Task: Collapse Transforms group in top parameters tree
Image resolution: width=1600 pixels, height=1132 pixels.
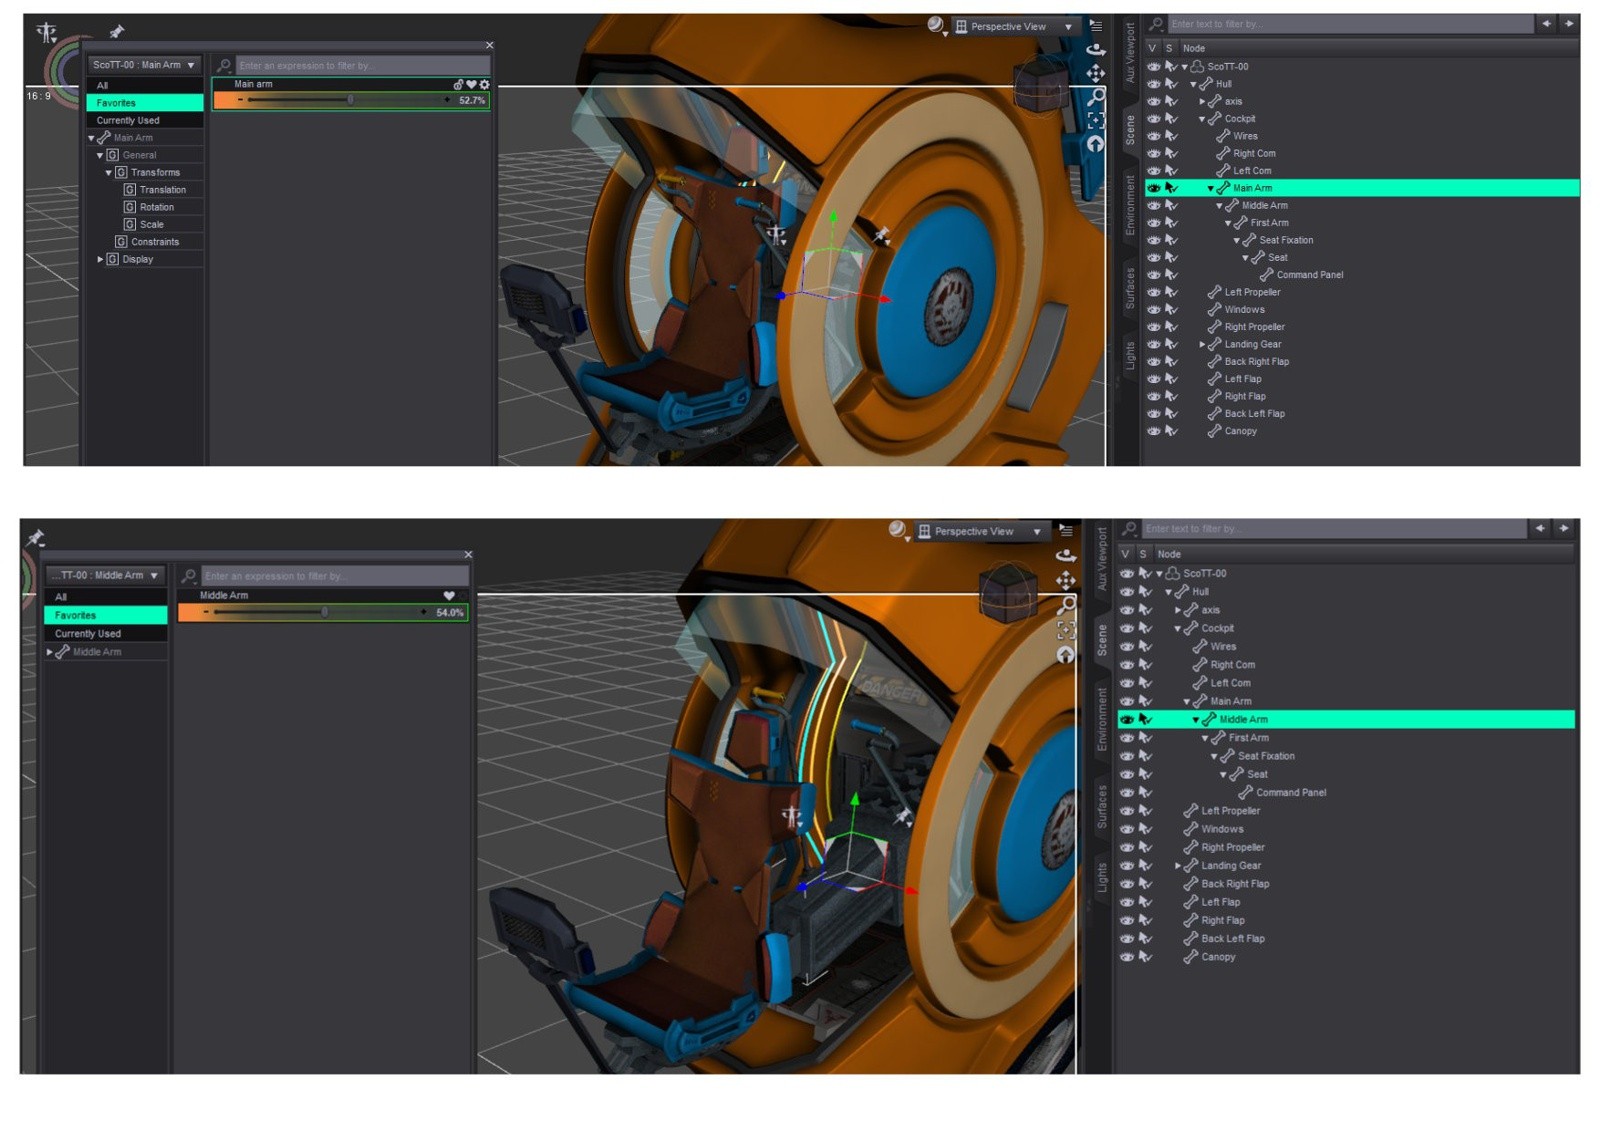Action: [x=108, y=173]
